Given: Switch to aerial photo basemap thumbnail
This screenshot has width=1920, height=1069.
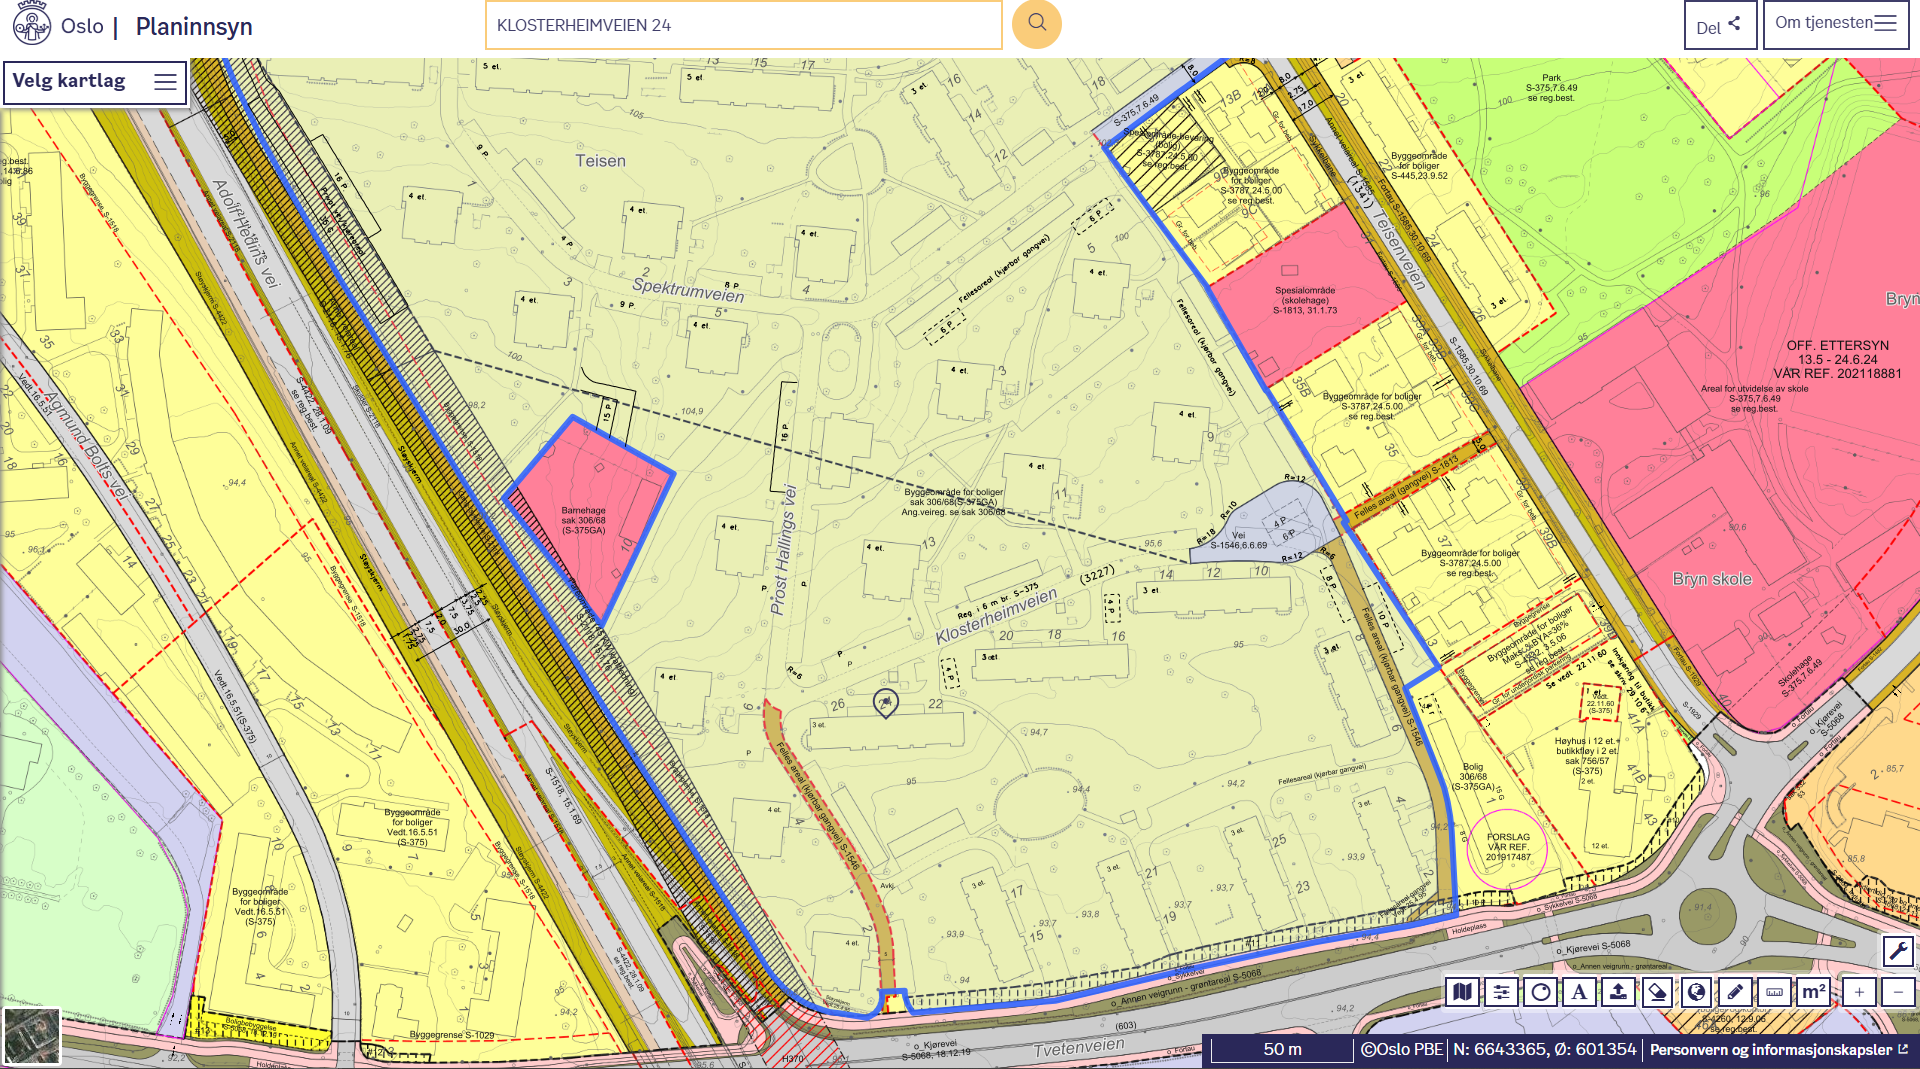Looking at the screenshot, I should point(32,1036).
